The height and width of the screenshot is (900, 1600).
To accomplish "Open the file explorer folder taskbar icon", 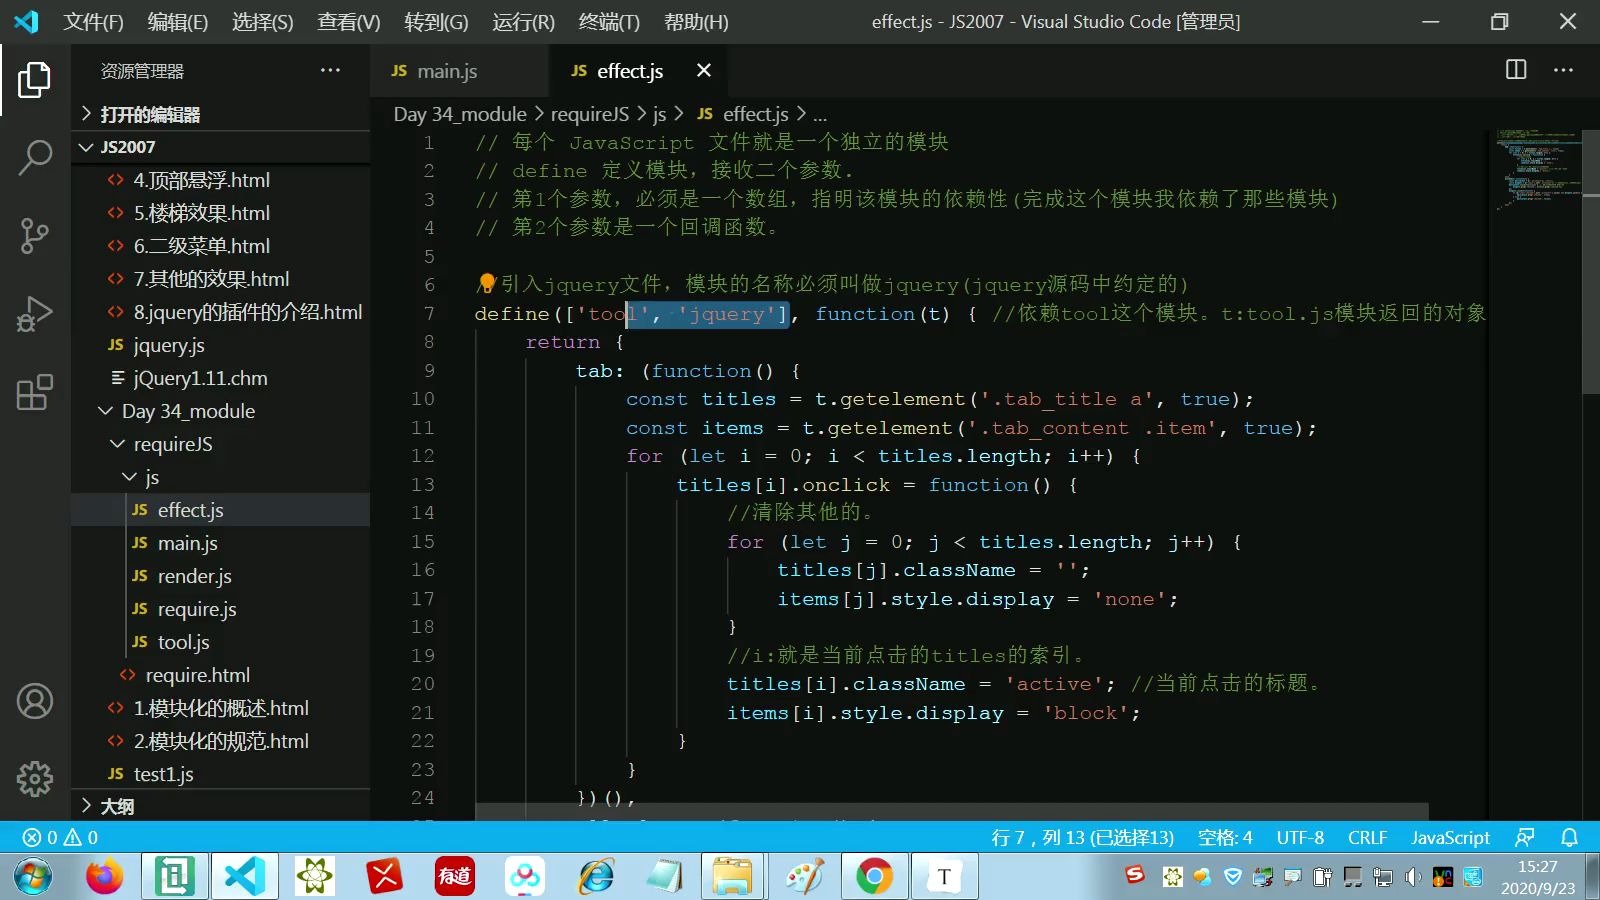I will tap(732, 877).
